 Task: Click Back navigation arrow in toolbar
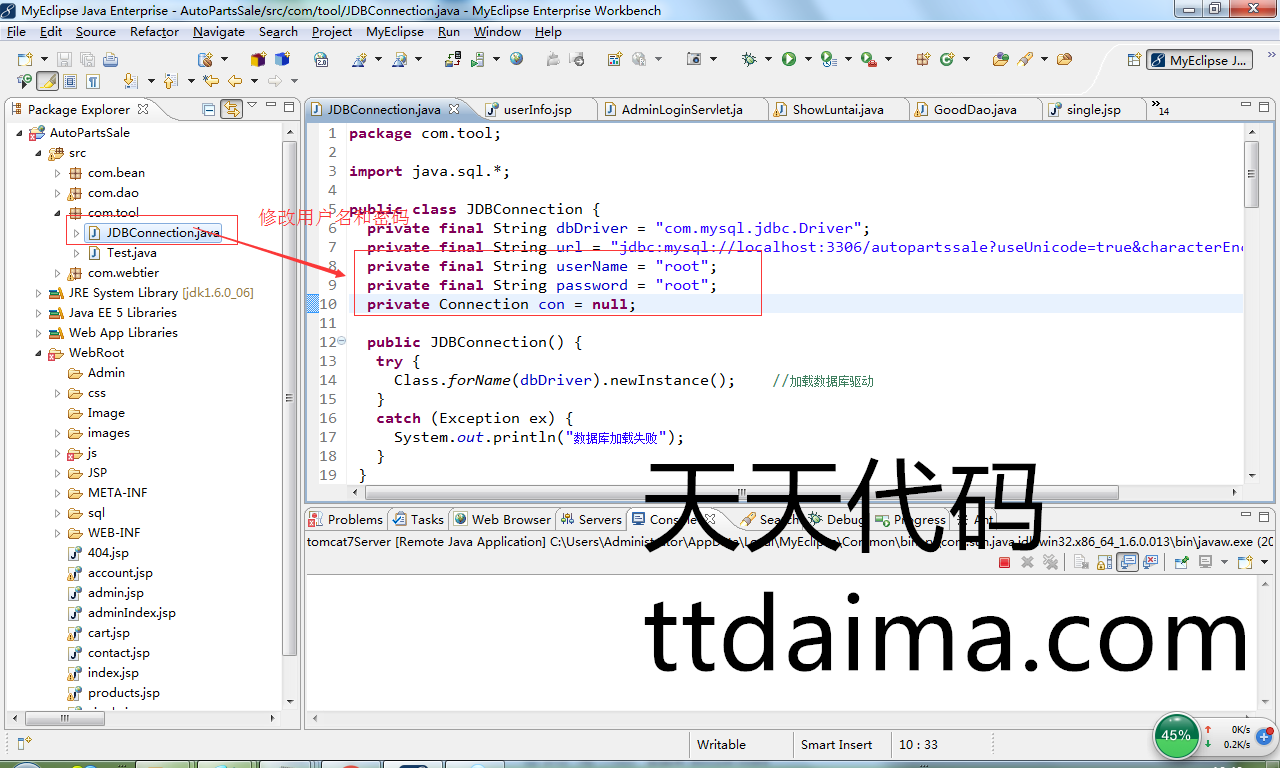[235, 81]
